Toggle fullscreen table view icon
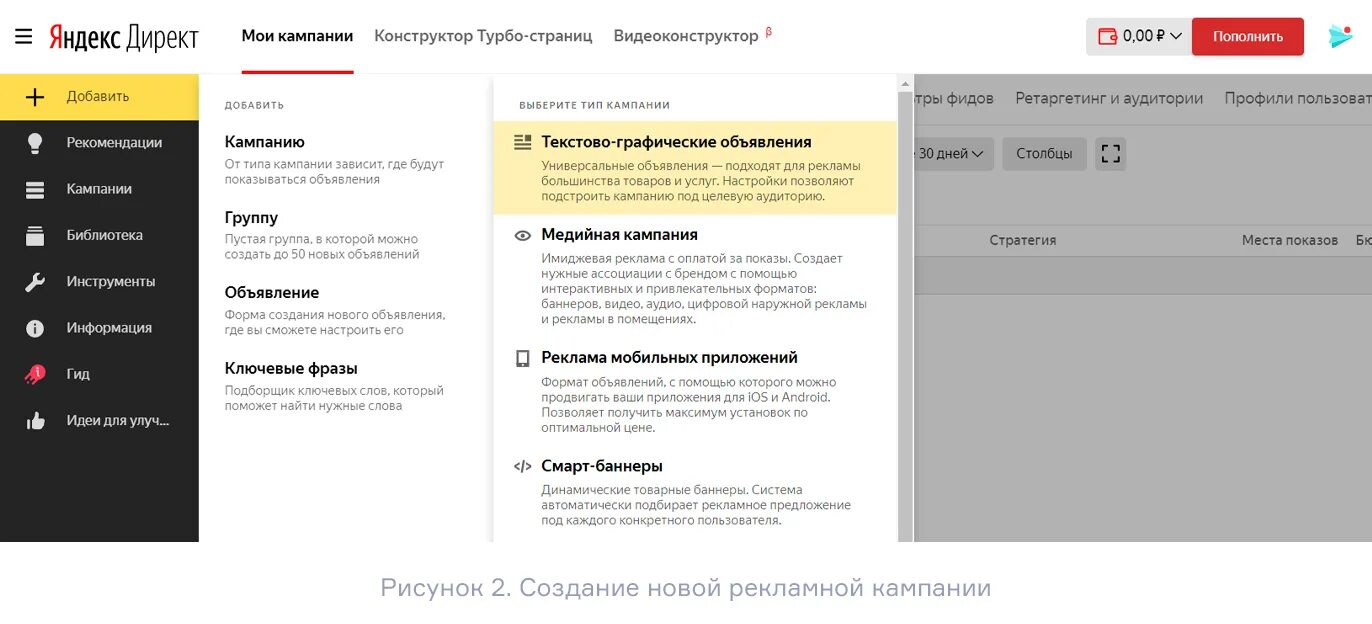Screen dimensions: 1372x624 1110,154
